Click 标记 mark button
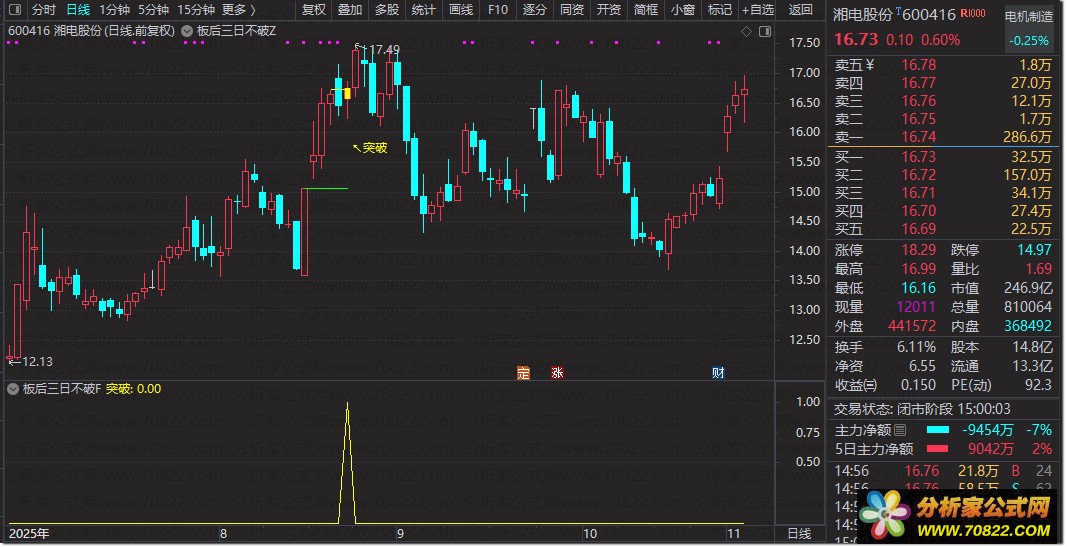 pos(719,10)
